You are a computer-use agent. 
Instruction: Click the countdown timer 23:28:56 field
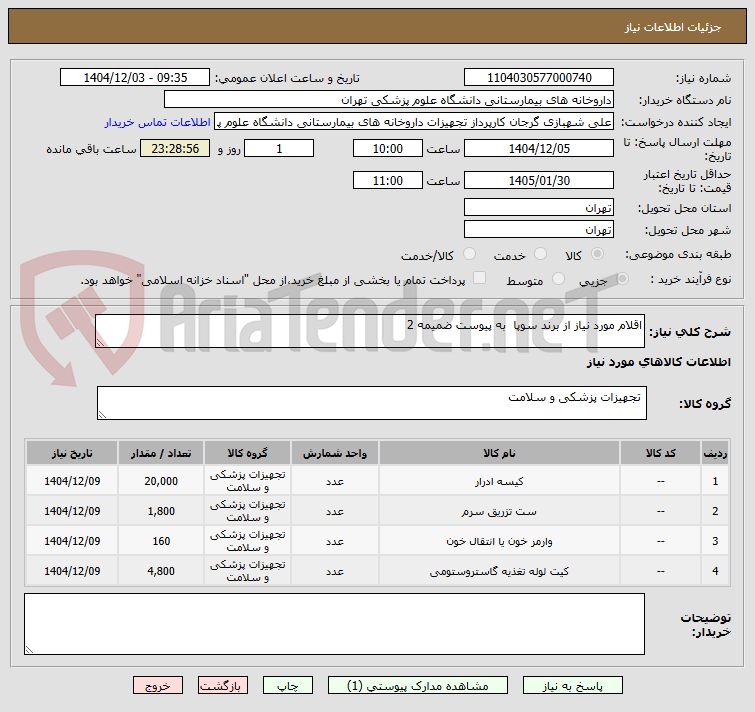[x=175, y=149]
